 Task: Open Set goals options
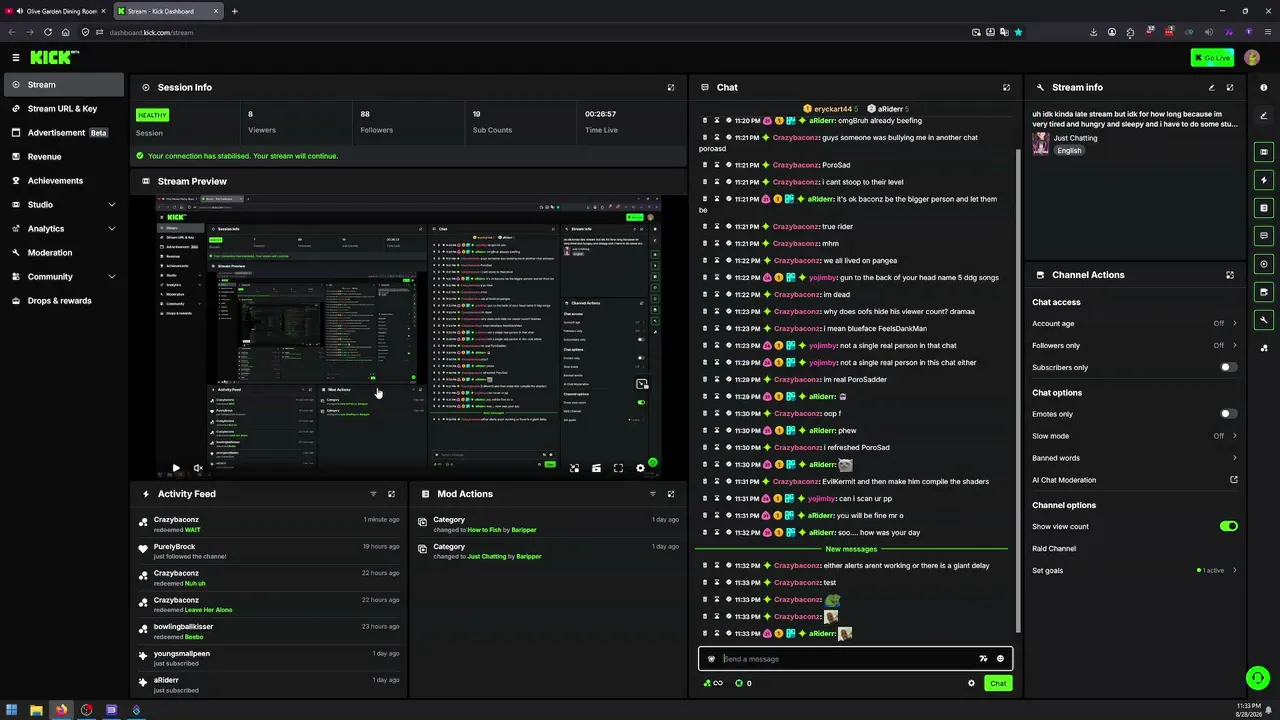click(x=1135, y=571)
